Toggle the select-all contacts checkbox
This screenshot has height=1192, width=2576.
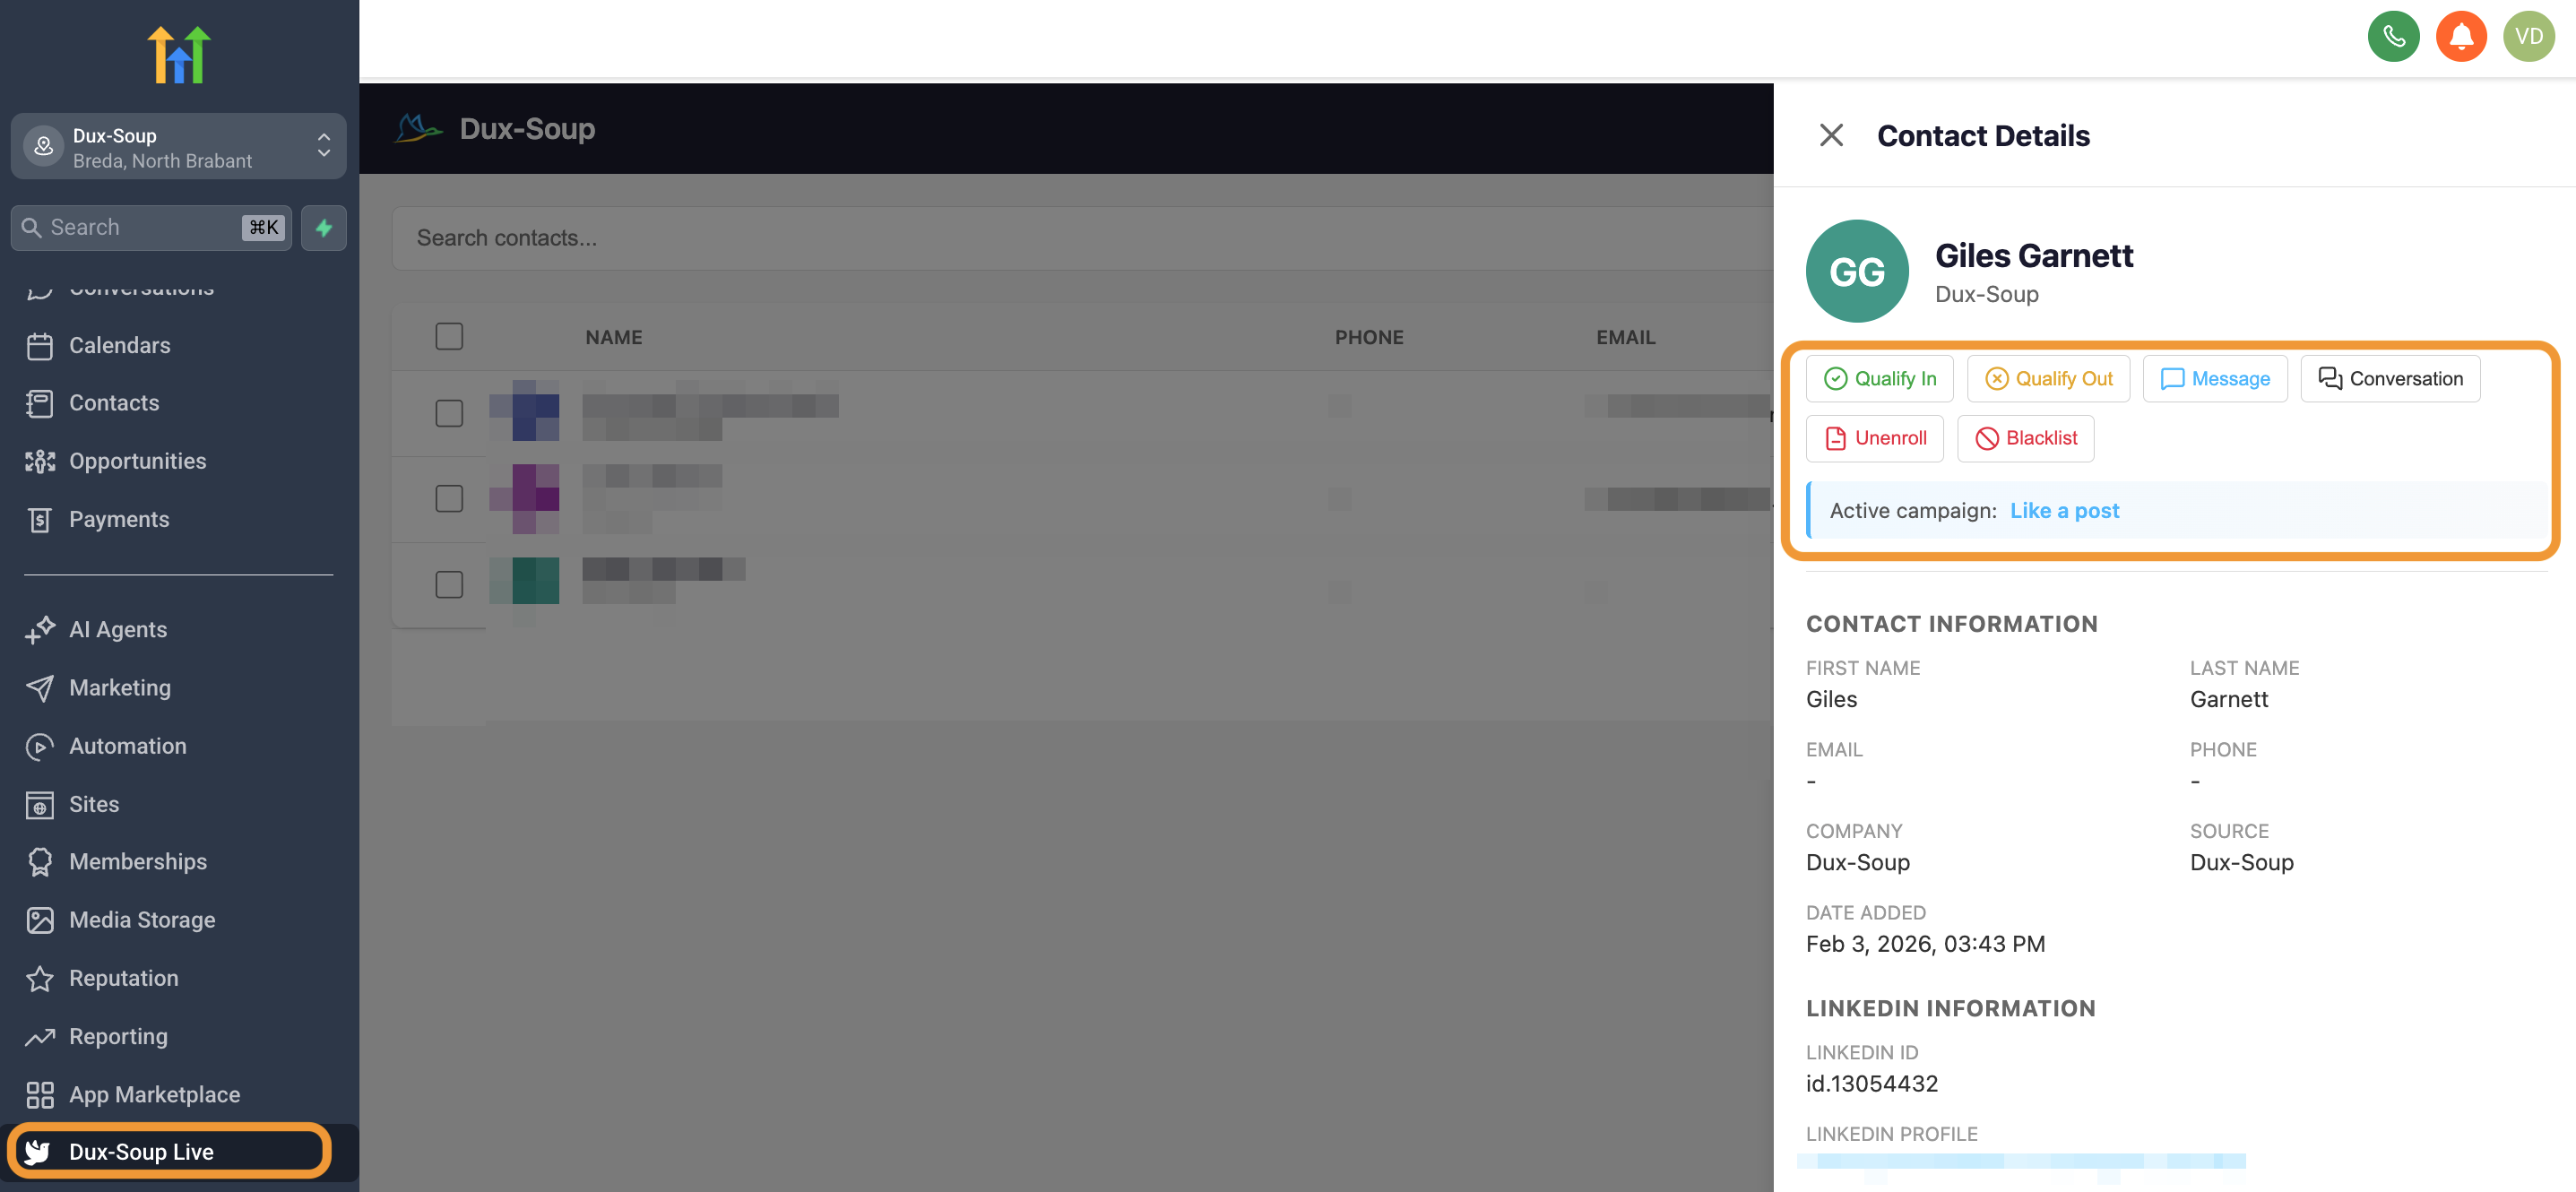(449, 336)
